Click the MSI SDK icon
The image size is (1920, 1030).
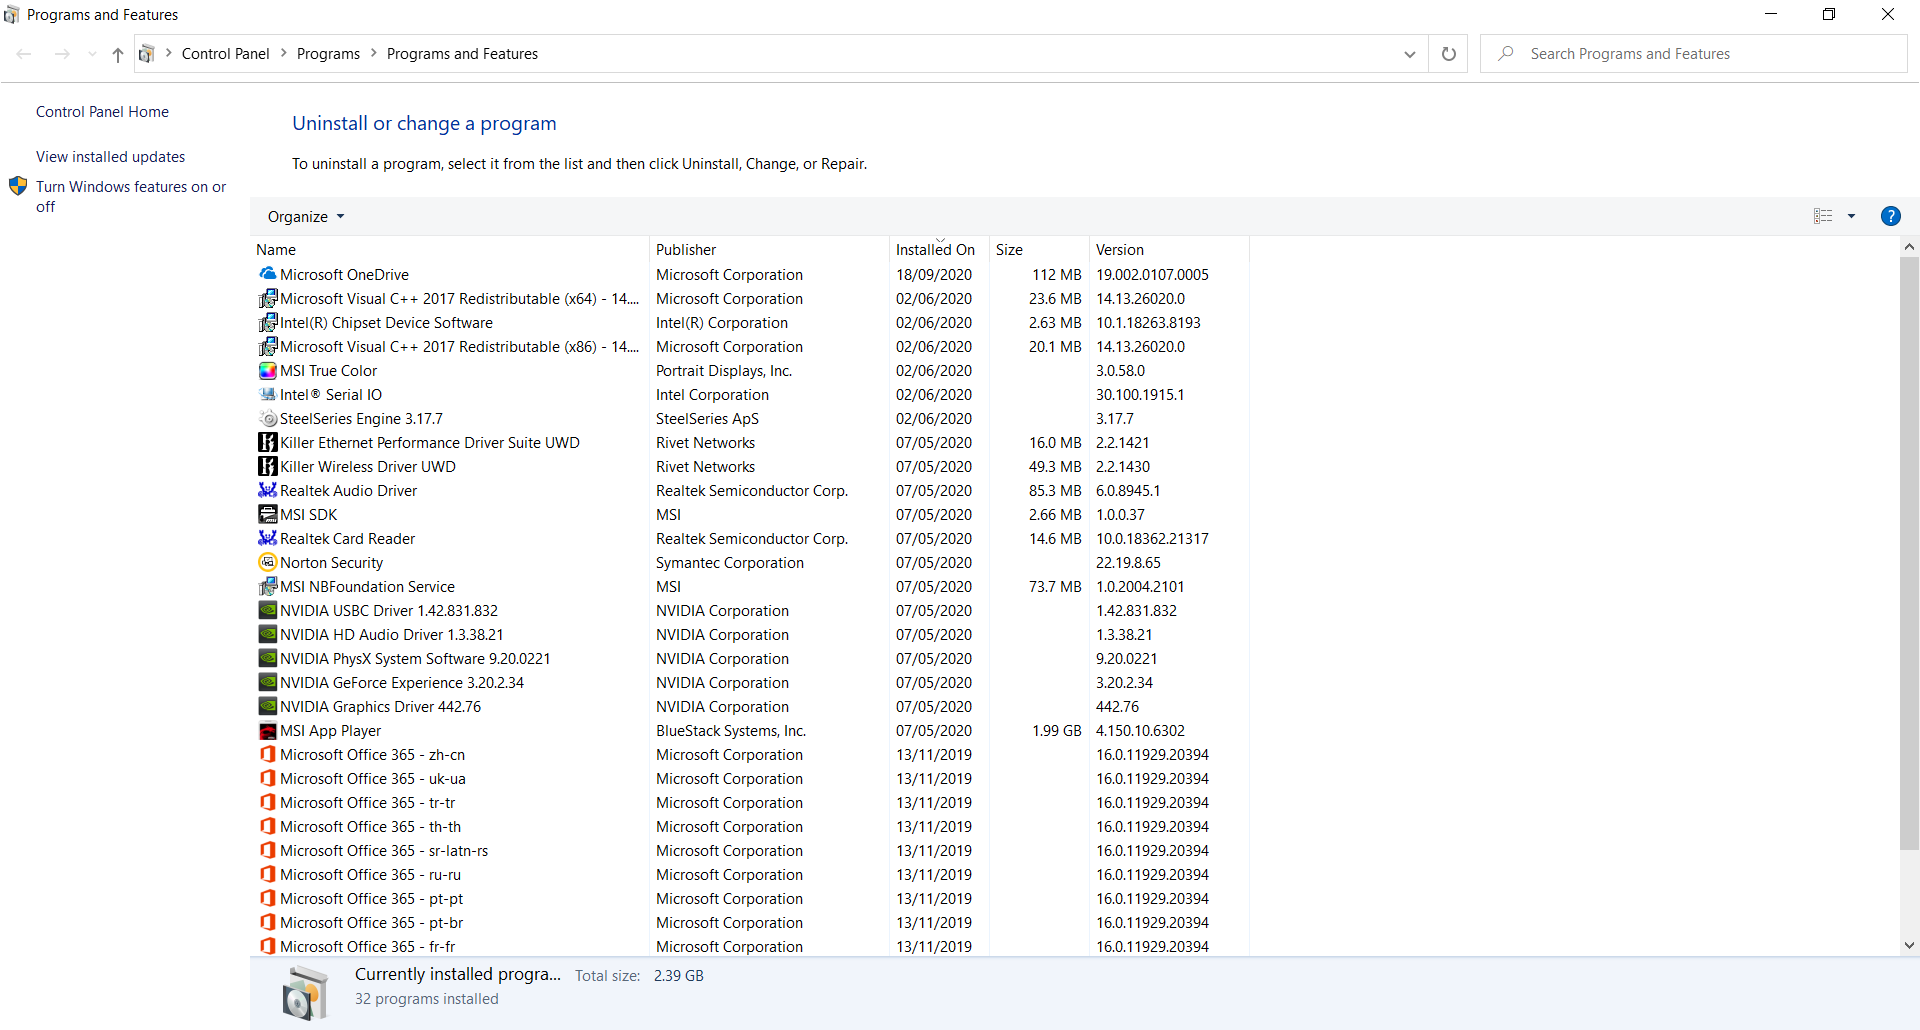[x=267, y=514]
